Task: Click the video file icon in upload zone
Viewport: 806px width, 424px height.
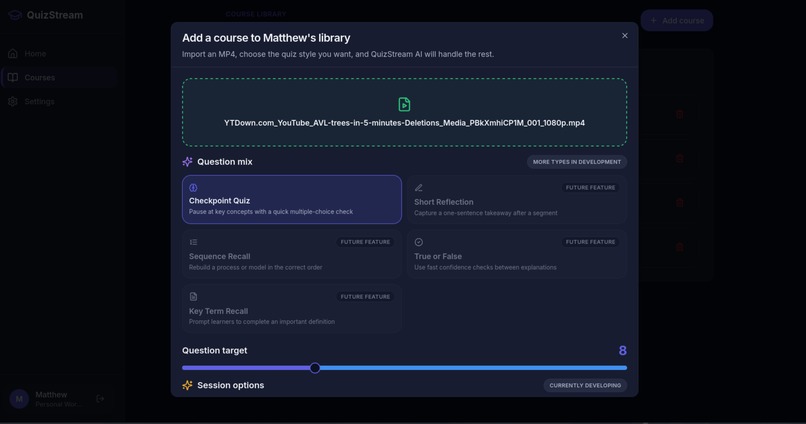Action: pyautogui.click(x=405, y=104)
